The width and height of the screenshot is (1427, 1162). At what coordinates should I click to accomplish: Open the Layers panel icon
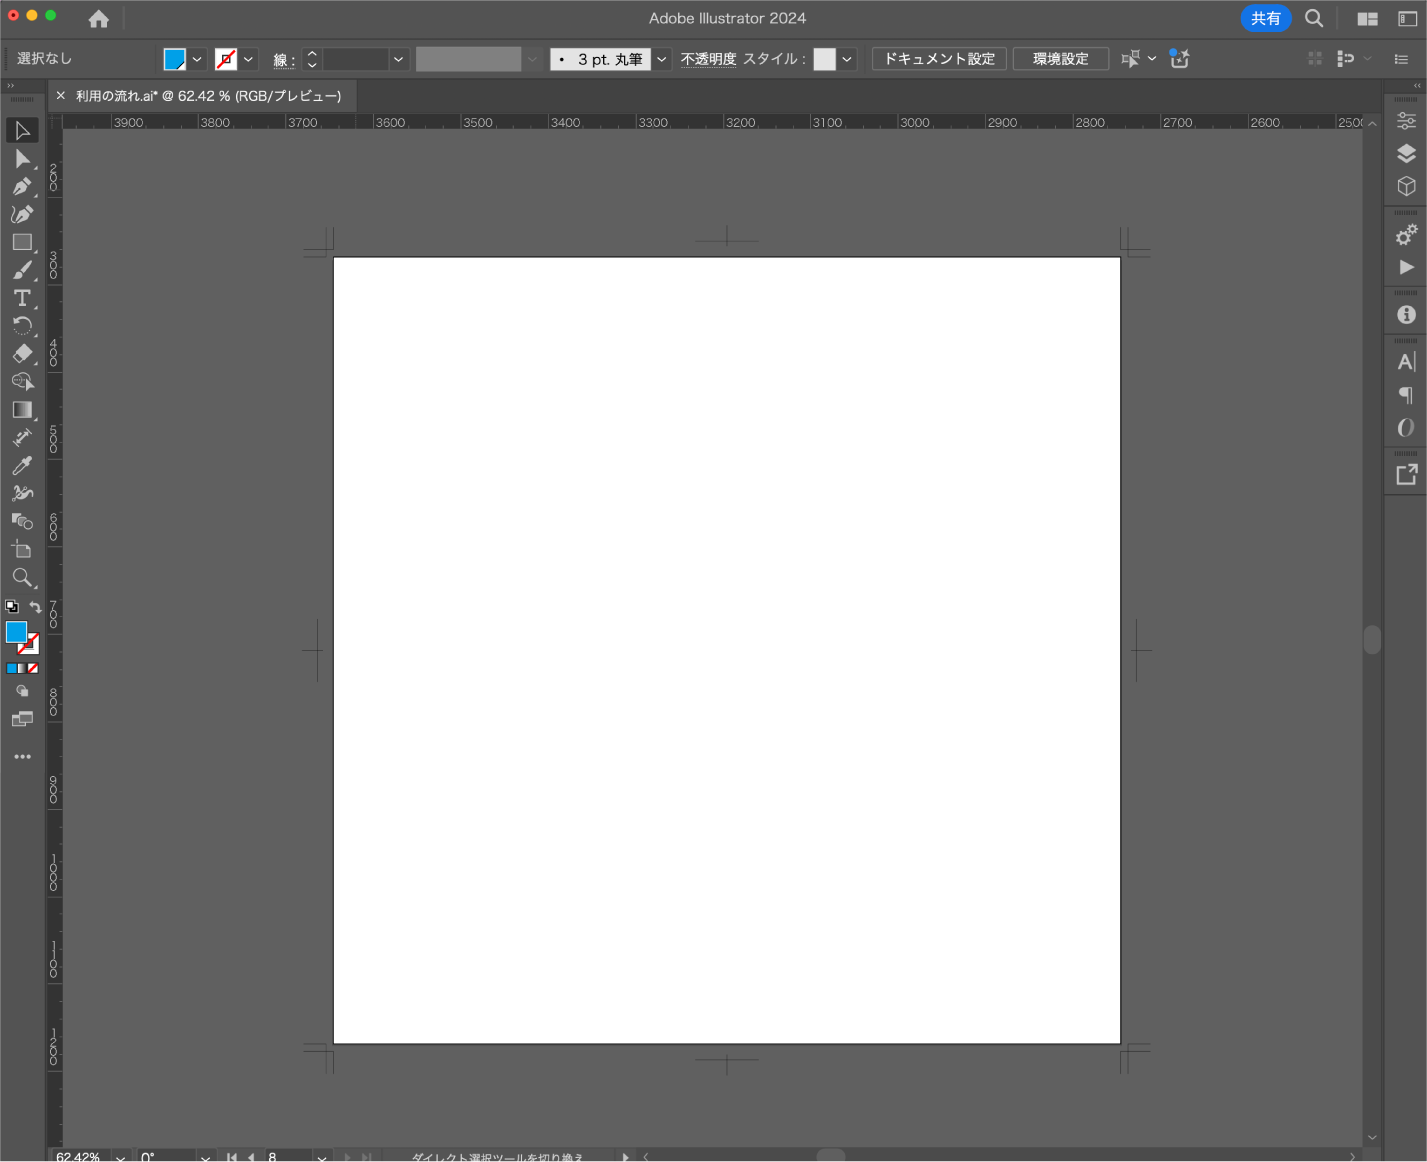1406,153
